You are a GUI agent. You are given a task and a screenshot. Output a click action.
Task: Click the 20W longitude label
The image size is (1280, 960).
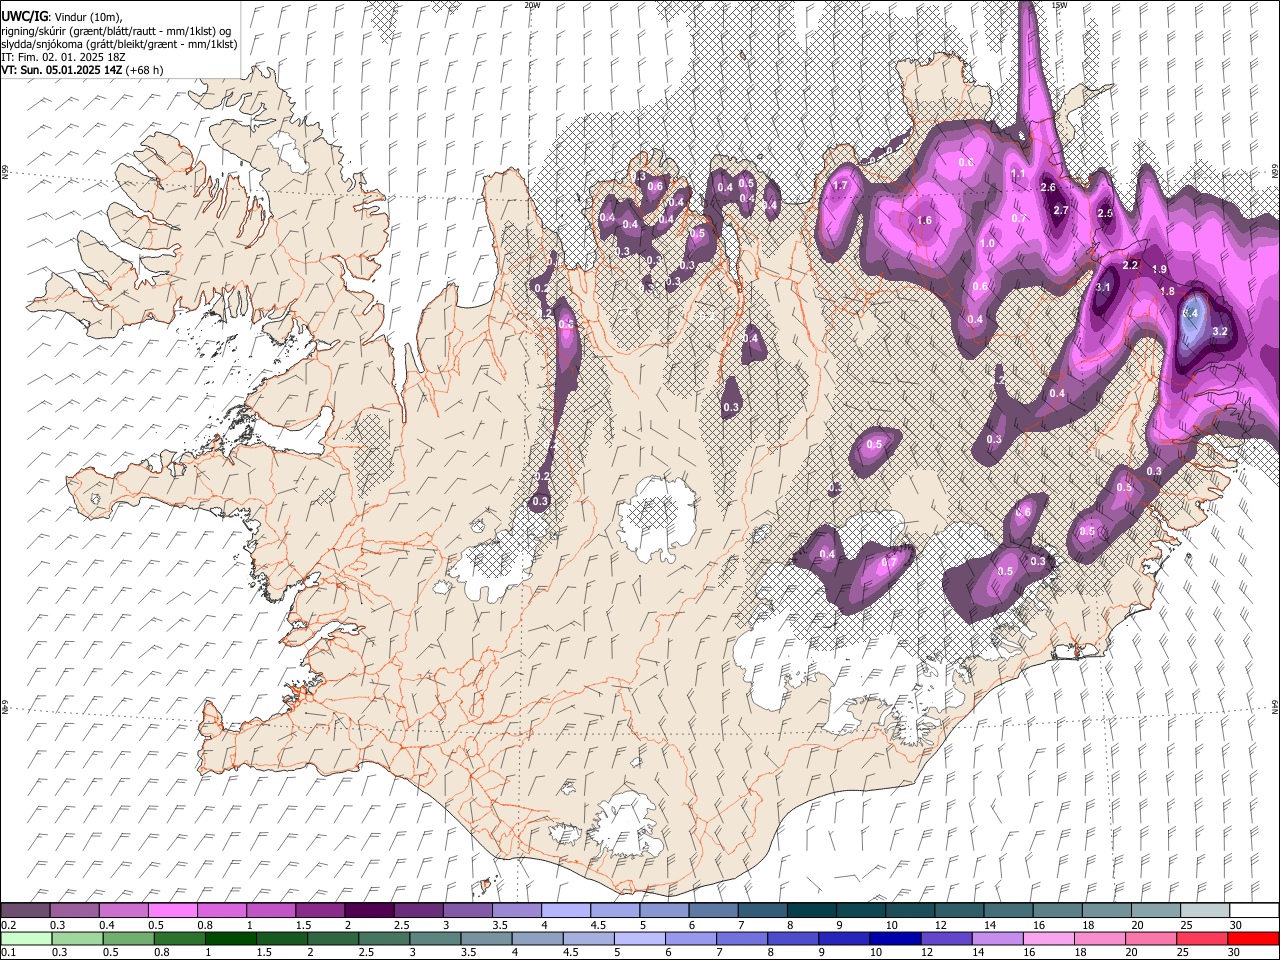click(x=532, y=5)
